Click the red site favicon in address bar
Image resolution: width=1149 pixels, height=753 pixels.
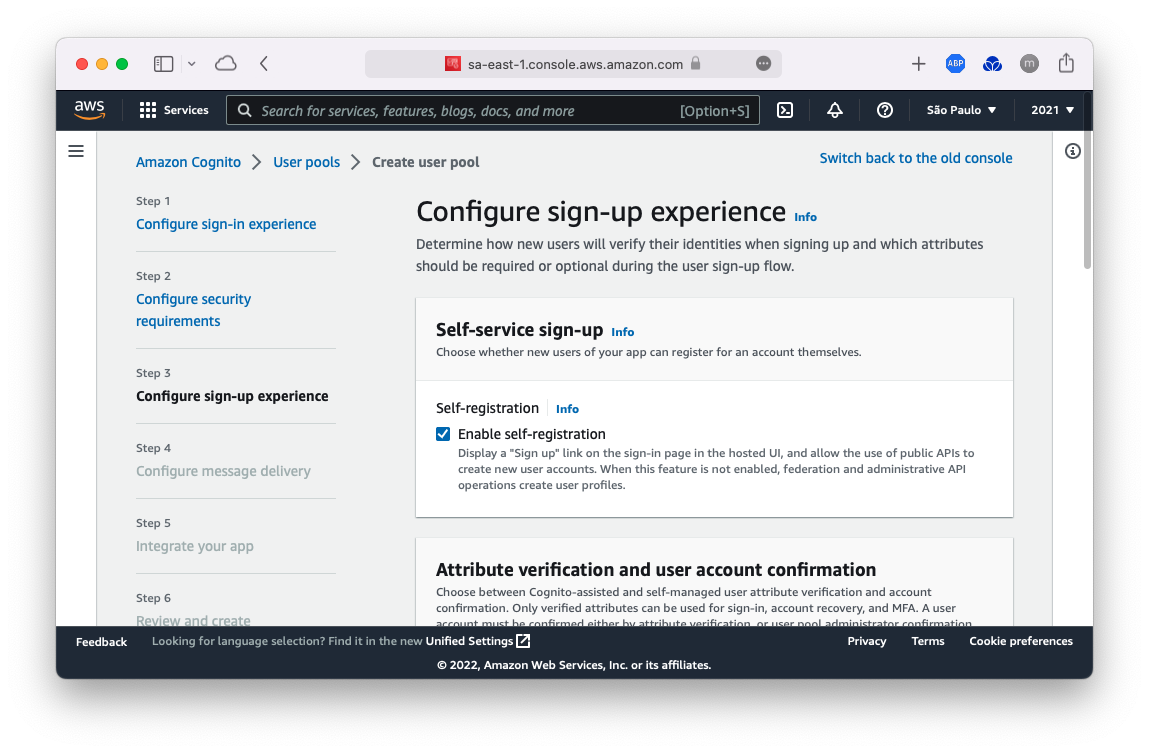453,64
